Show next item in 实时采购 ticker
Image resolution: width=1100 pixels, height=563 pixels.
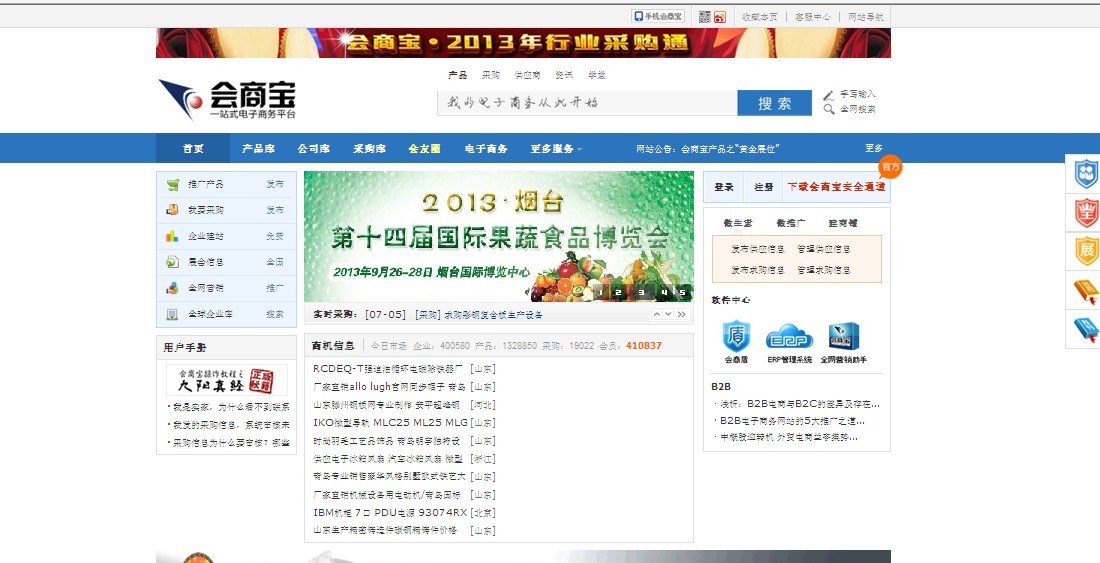click(x=668, y=314)
